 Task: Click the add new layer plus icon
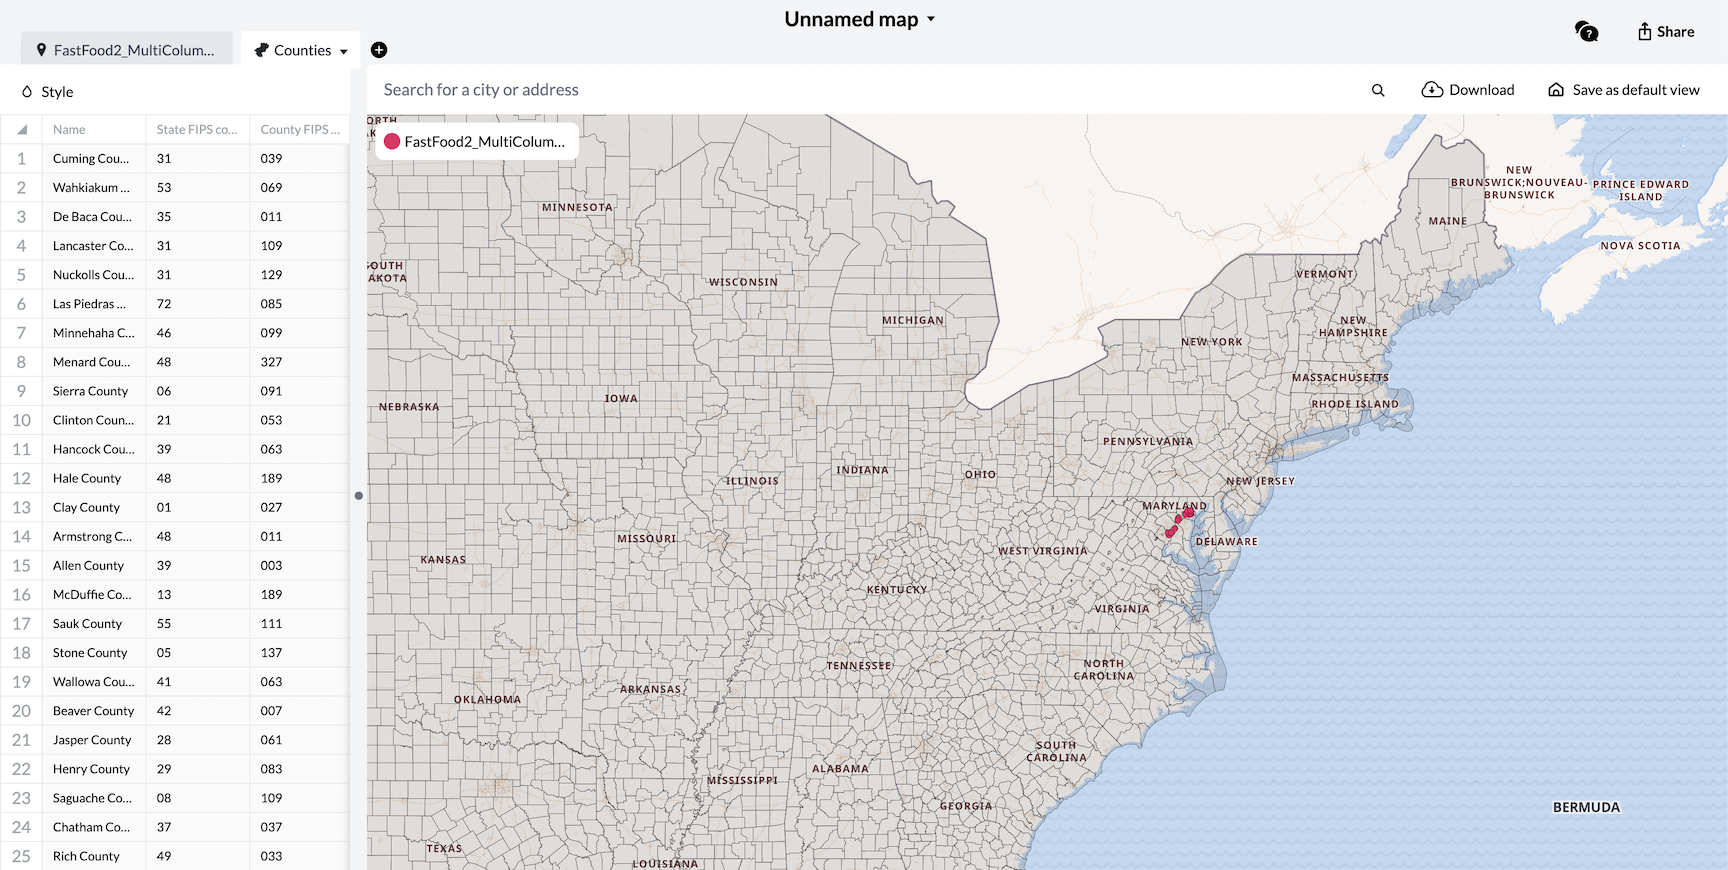pyautogui.click(x=379, y=50)
